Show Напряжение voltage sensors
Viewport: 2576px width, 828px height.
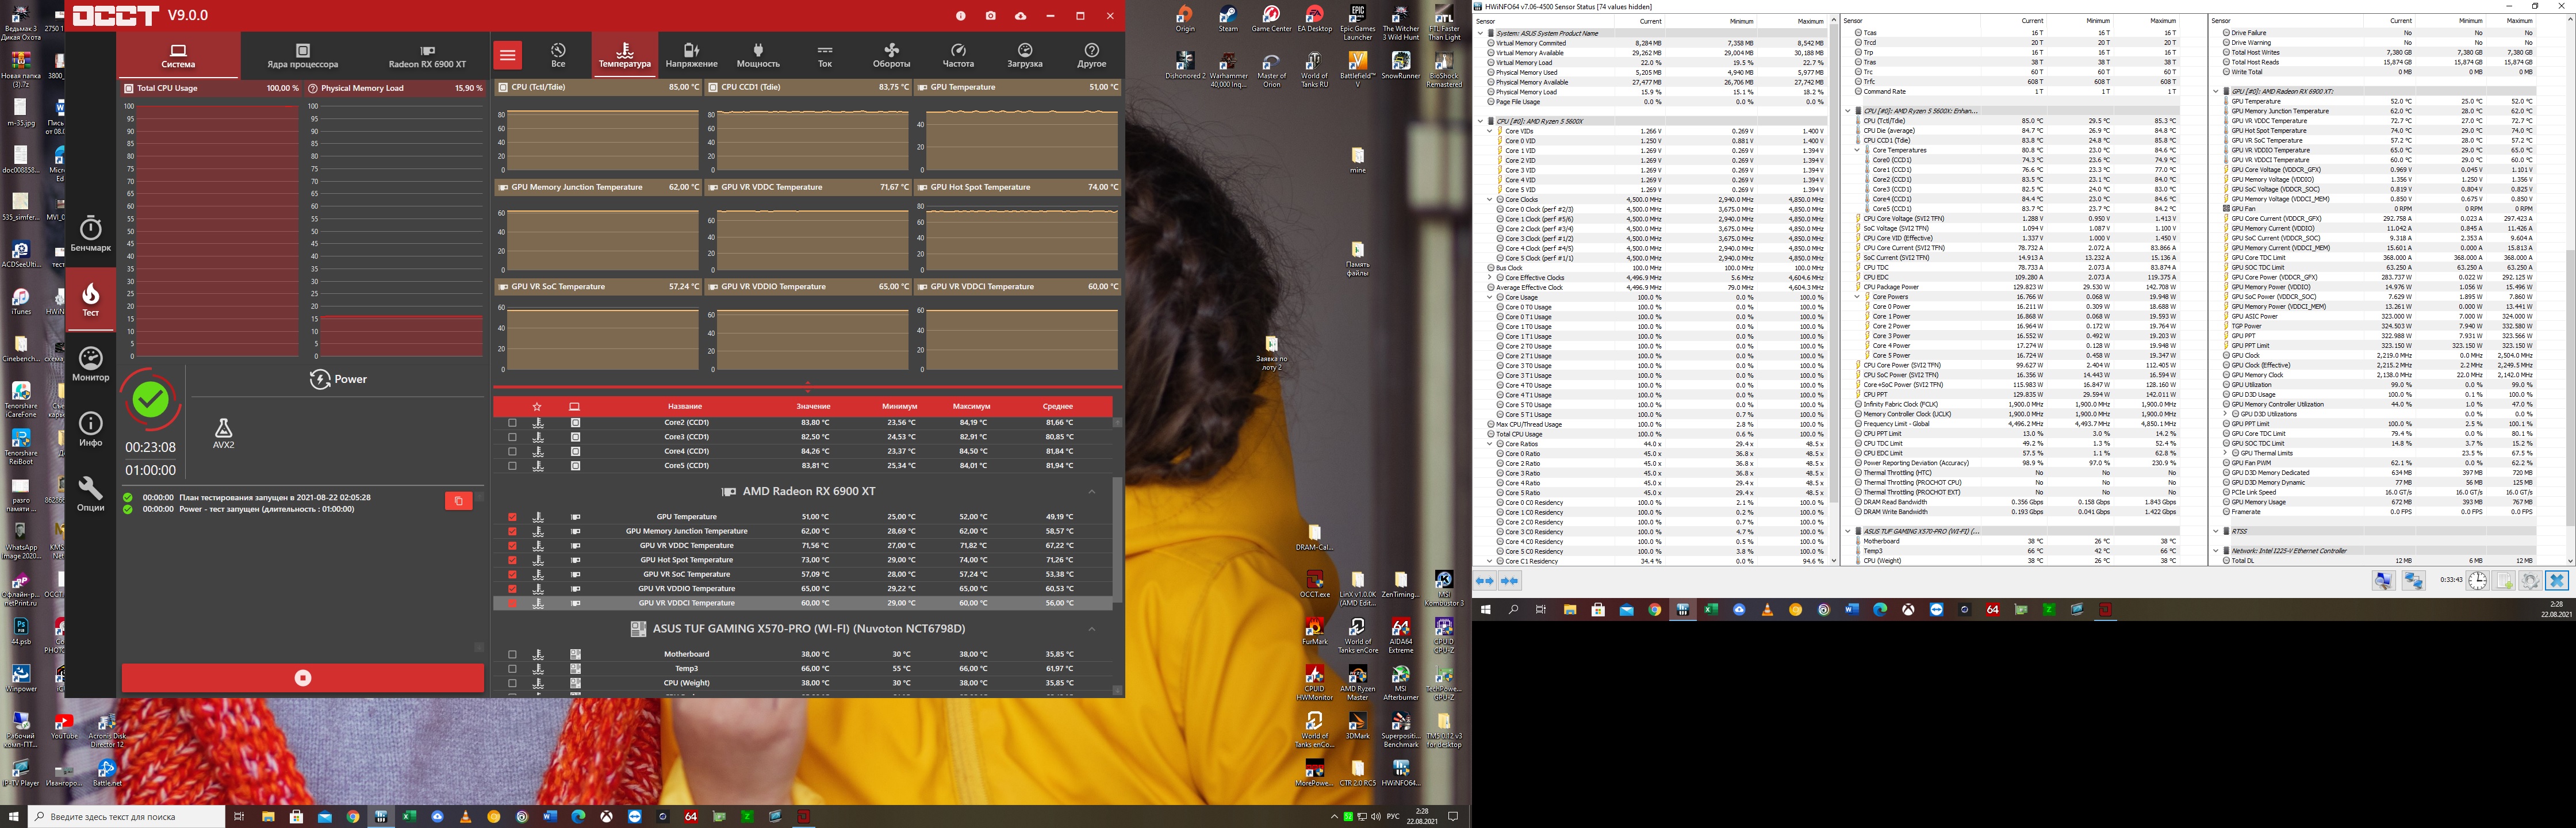click(691, 56)
